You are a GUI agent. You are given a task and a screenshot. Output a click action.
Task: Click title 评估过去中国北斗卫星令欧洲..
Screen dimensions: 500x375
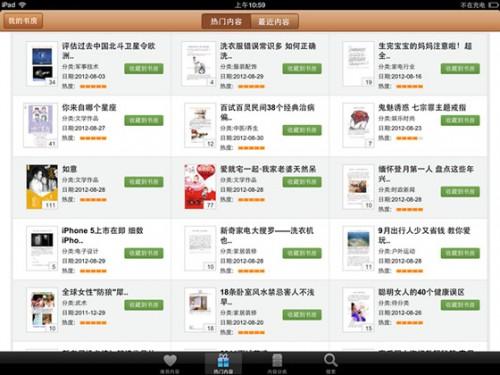coord(109,51)
